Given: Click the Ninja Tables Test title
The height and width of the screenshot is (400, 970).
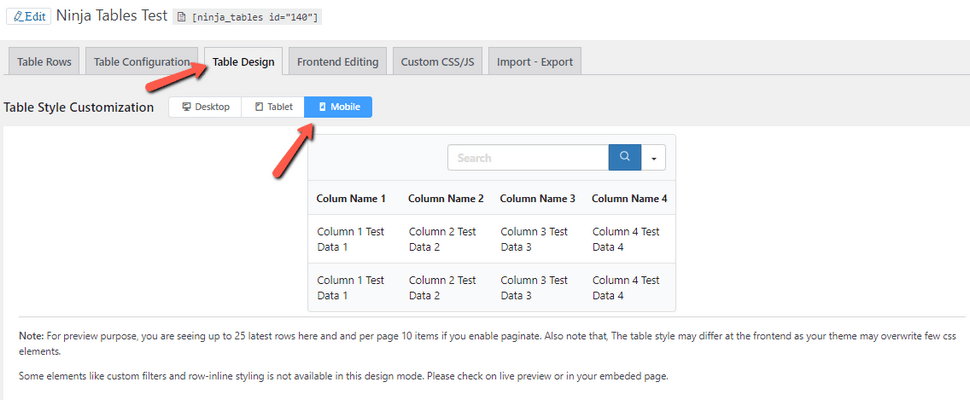Looking at the screenshot, I should click(x=112, y=15).
